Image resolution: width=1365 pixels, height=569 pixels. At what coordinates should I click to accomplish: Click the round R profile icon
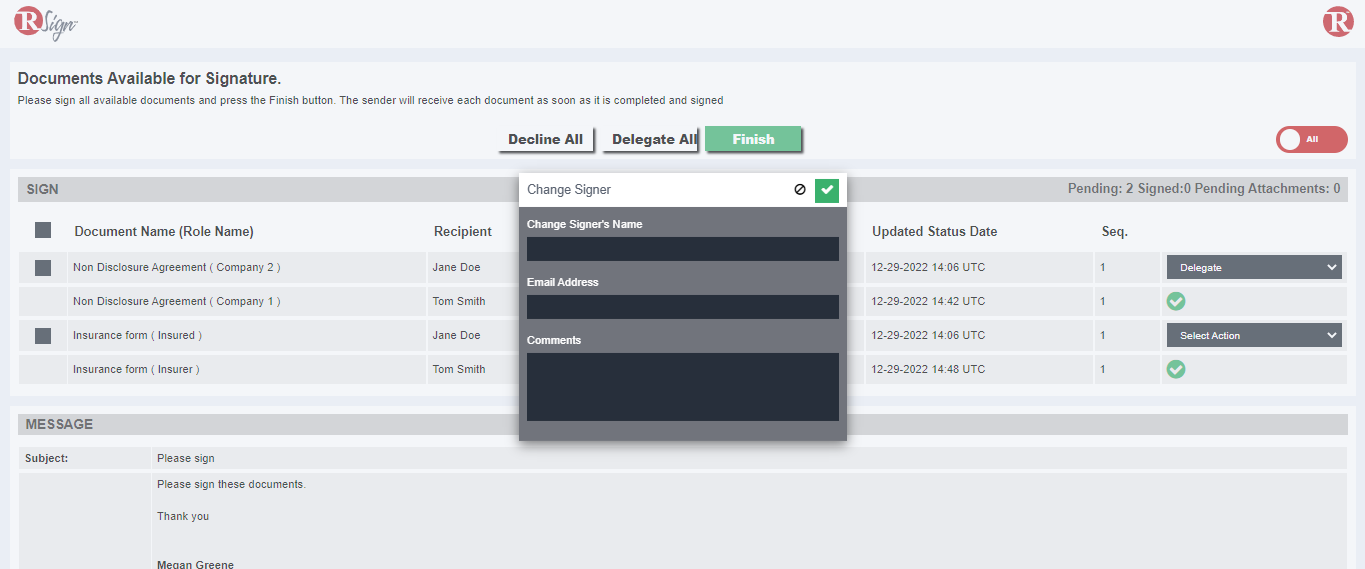pos(1337,22)
